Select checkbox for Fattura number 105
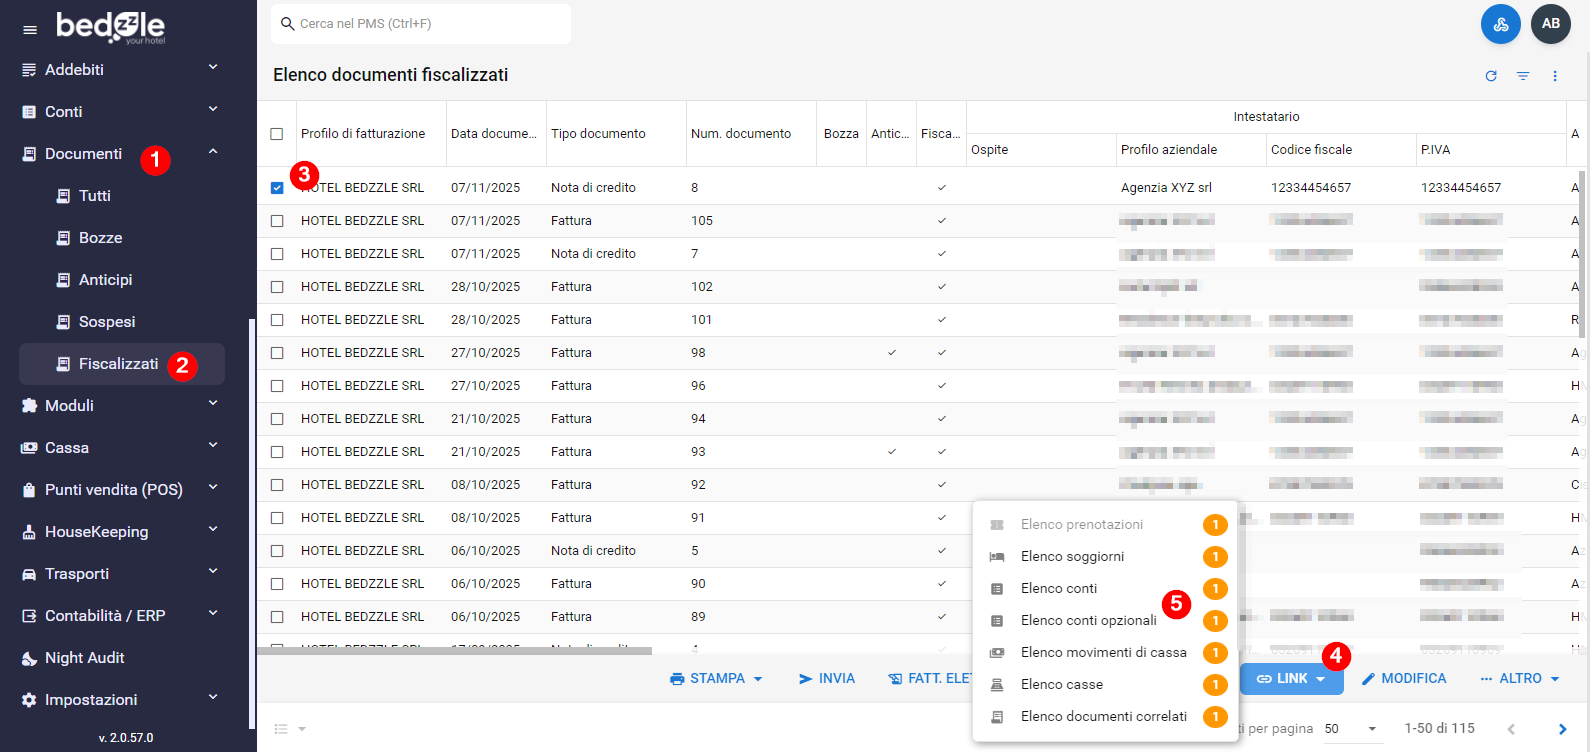Viewport: 1590px width, 752px height. pos(277,221)
